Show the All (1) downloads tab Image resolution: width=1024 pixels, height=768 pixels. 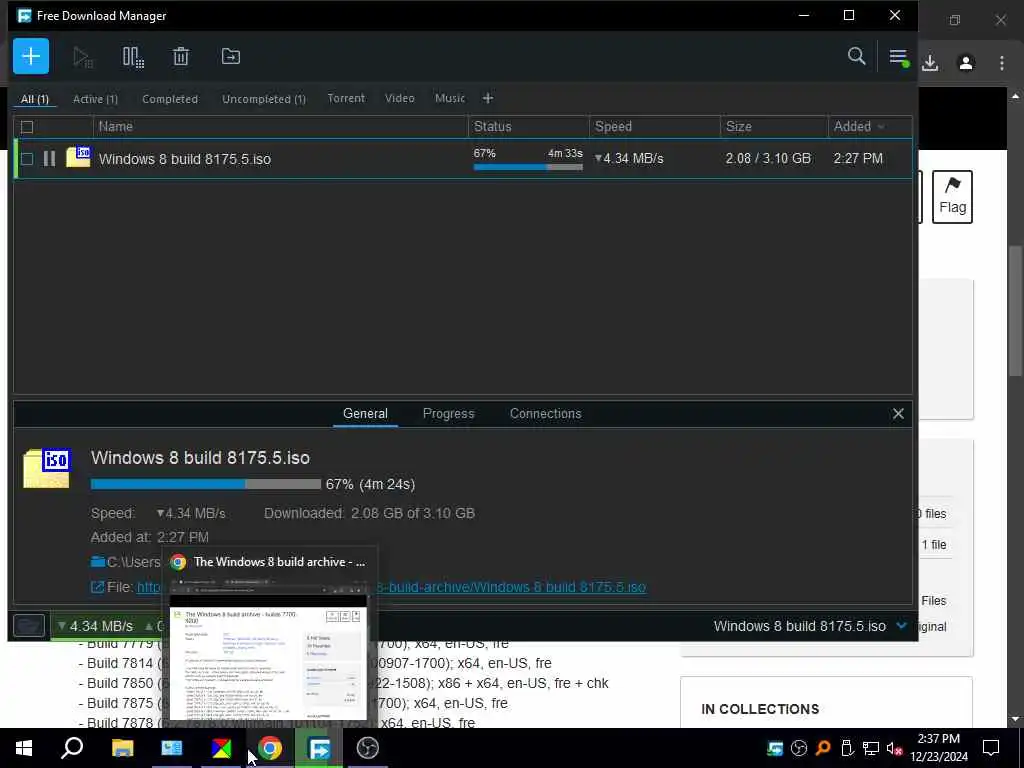tap(35, 99)
